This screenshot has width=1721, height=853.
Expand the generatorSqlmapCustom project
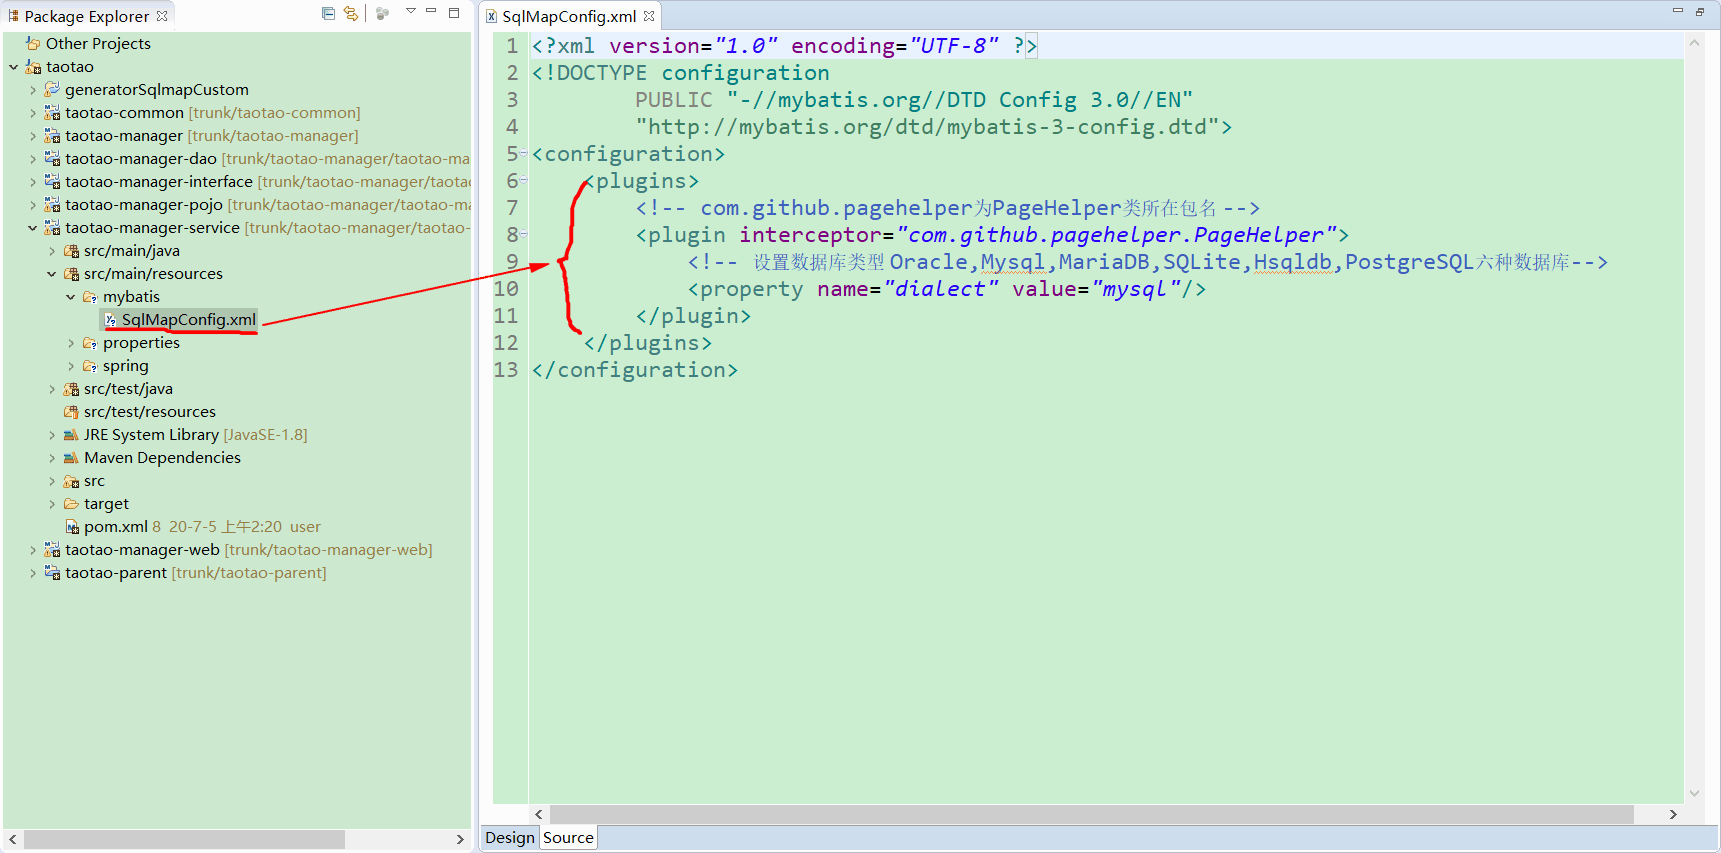point(32,90)
